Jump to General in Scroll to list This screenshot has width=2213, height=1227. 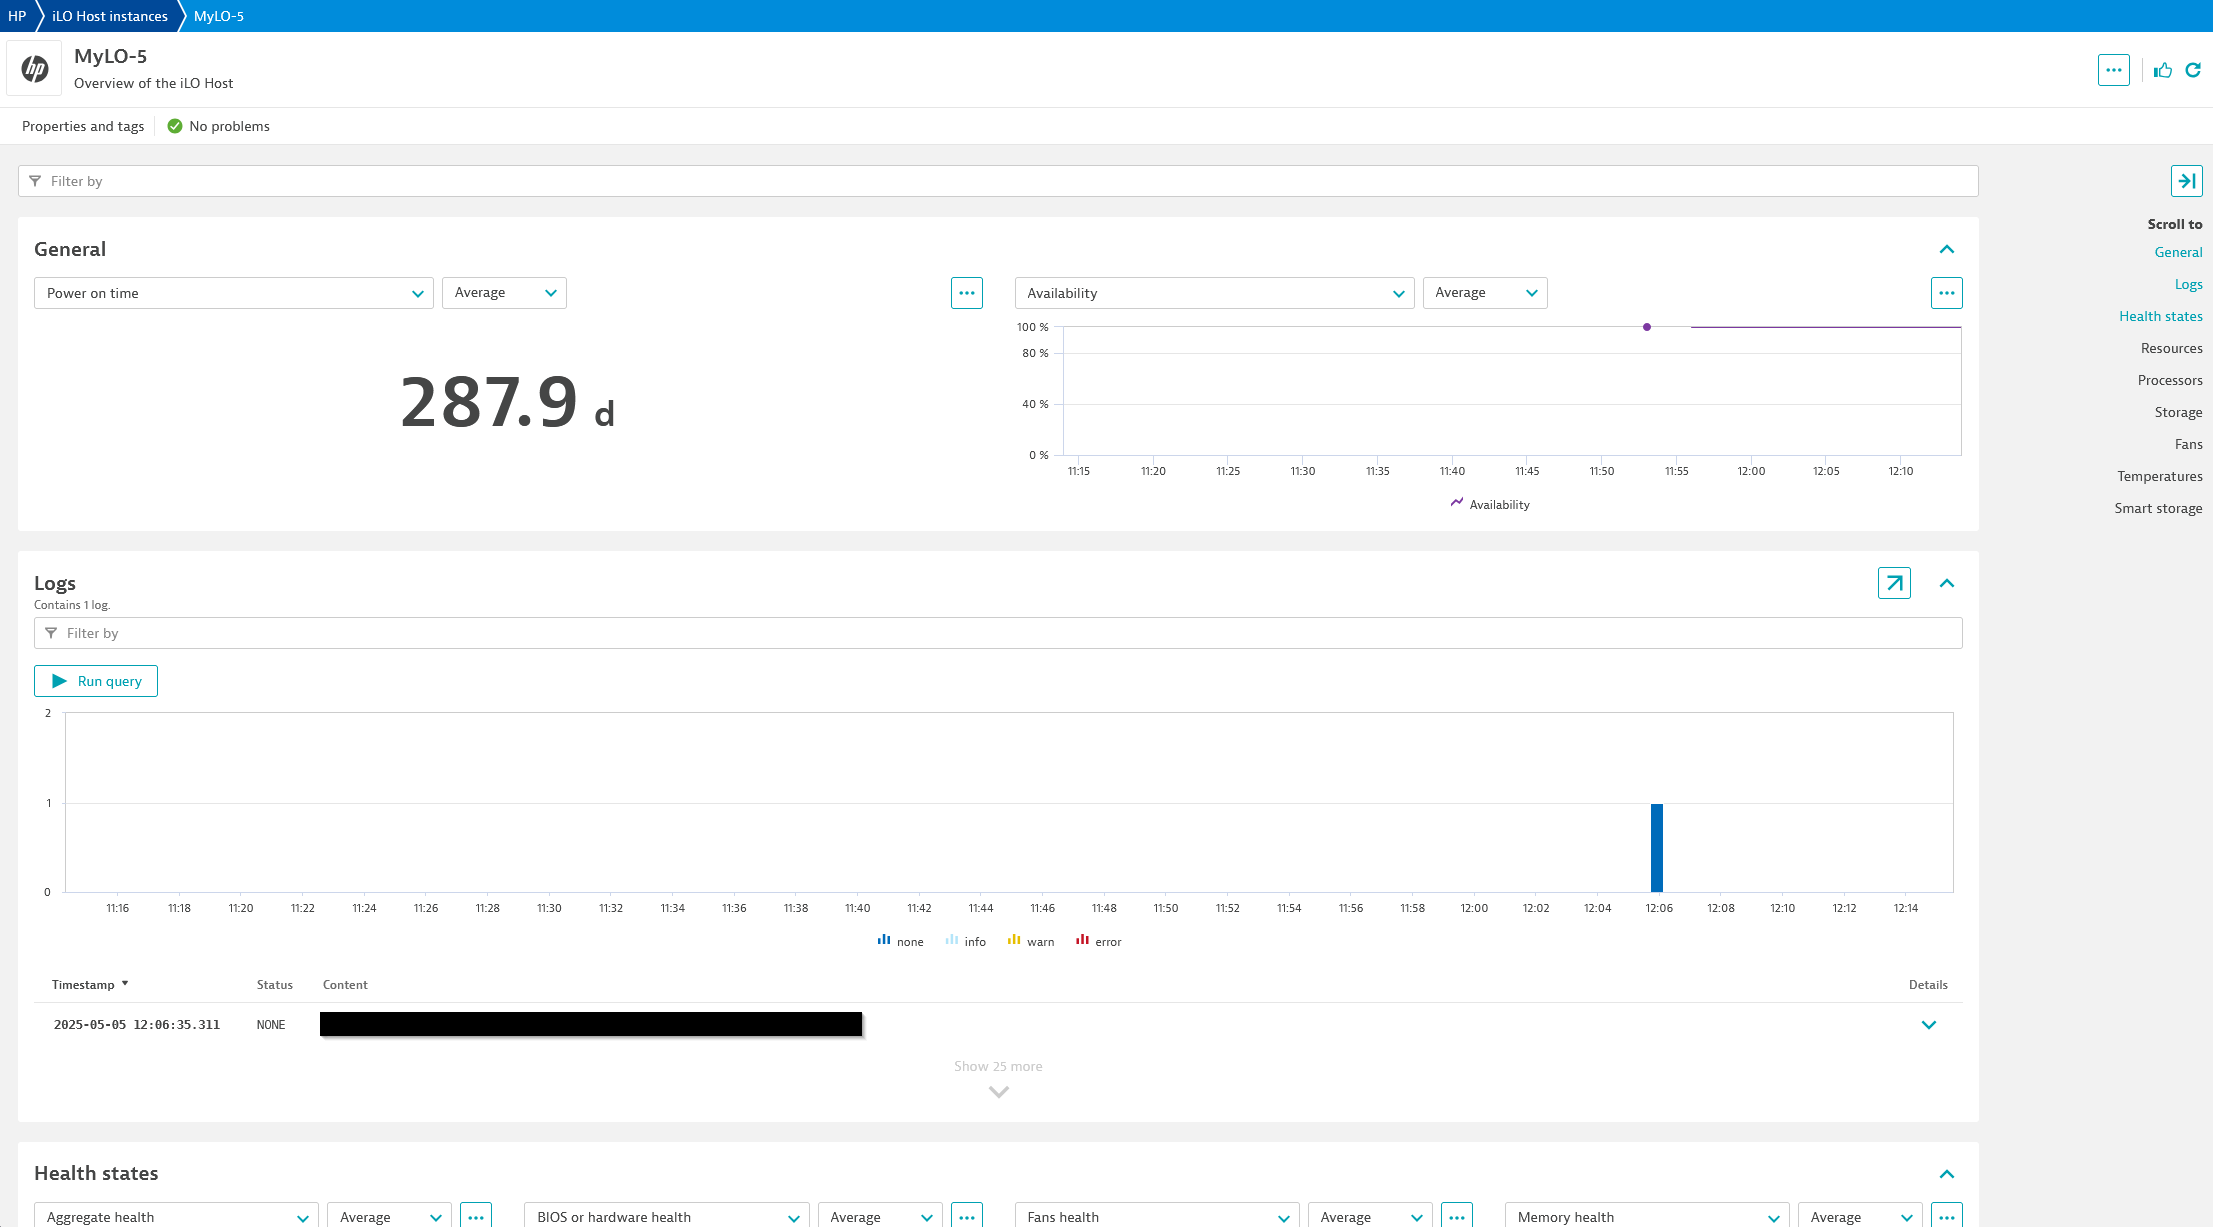pyautogui.click(x=2178, y=252)
